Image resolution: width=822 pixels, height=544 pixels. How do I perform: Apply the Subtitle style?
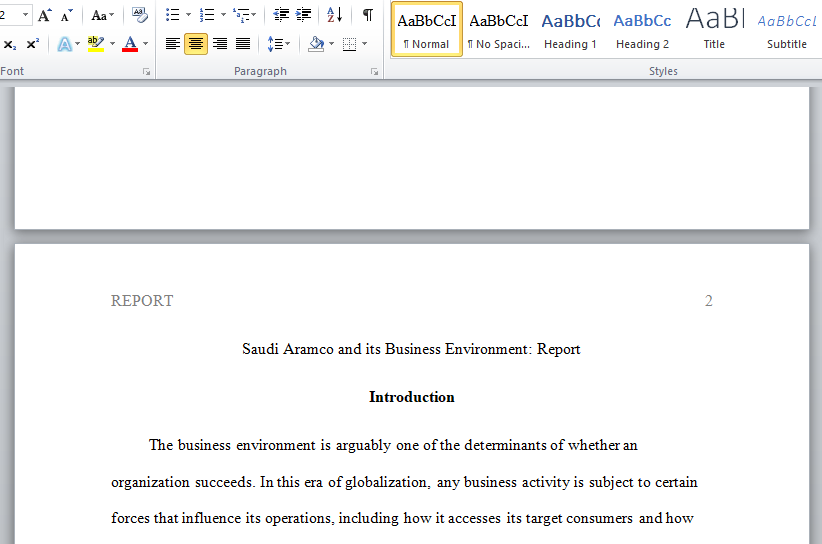tap(786, 29)
